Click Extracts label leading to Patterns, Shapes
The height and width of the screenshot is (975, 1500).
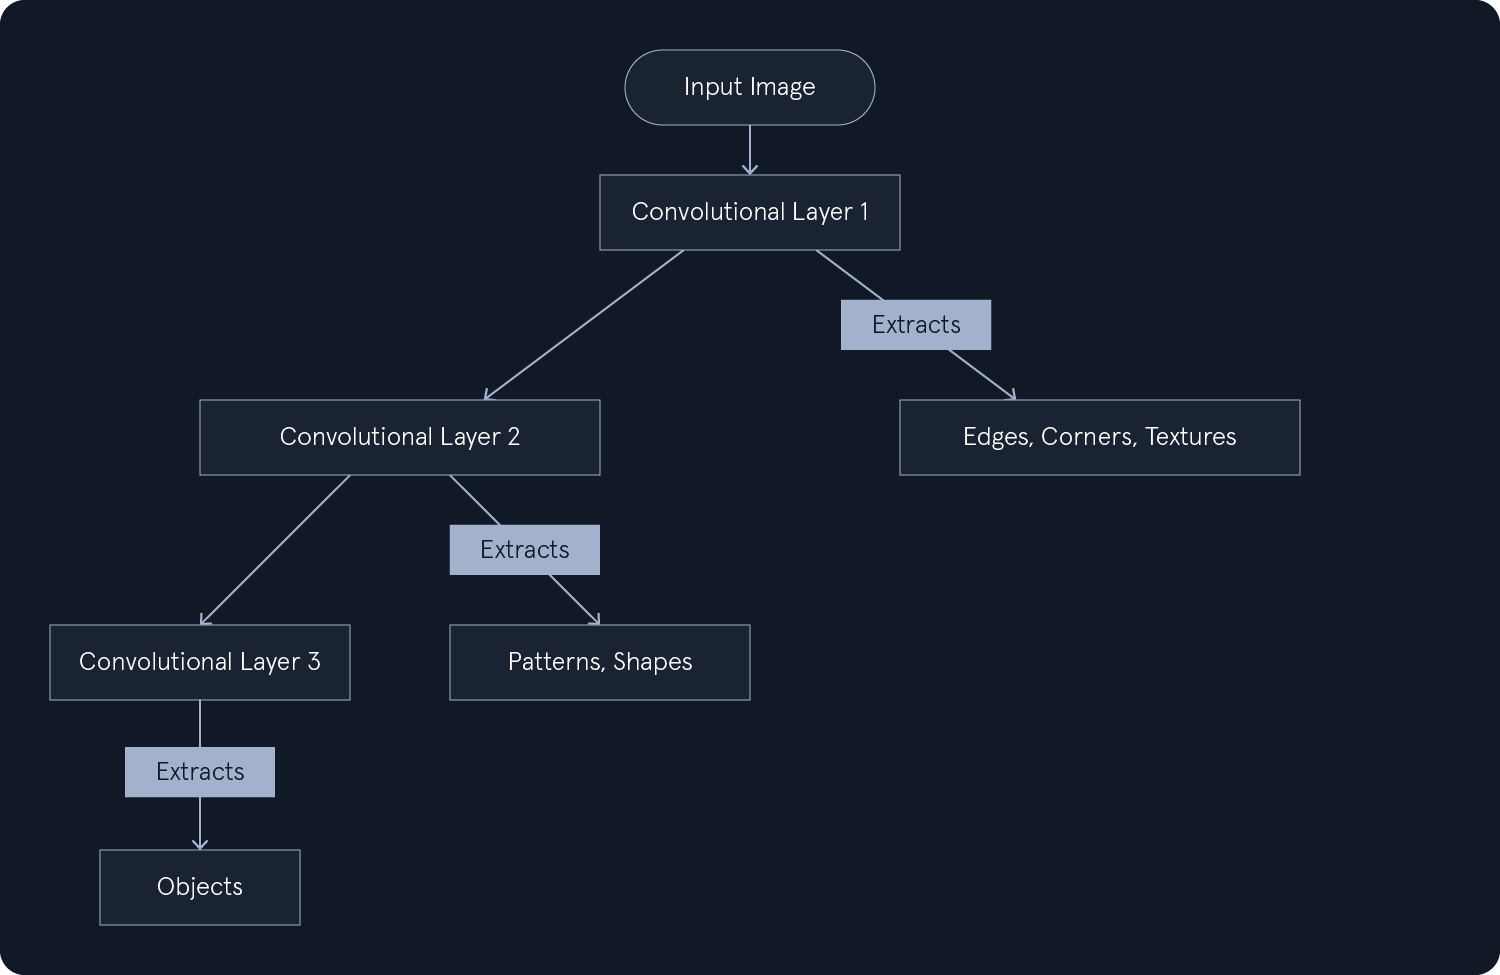(524, 550)
